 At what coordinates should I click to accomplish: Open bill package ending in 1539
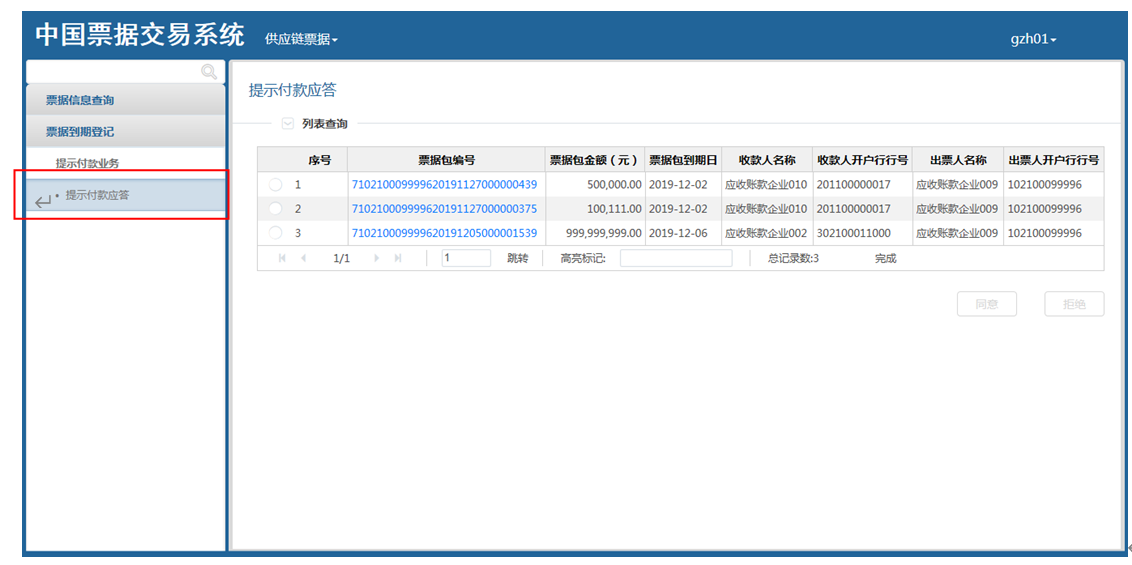pyautogui.click(x=444, y=233)
